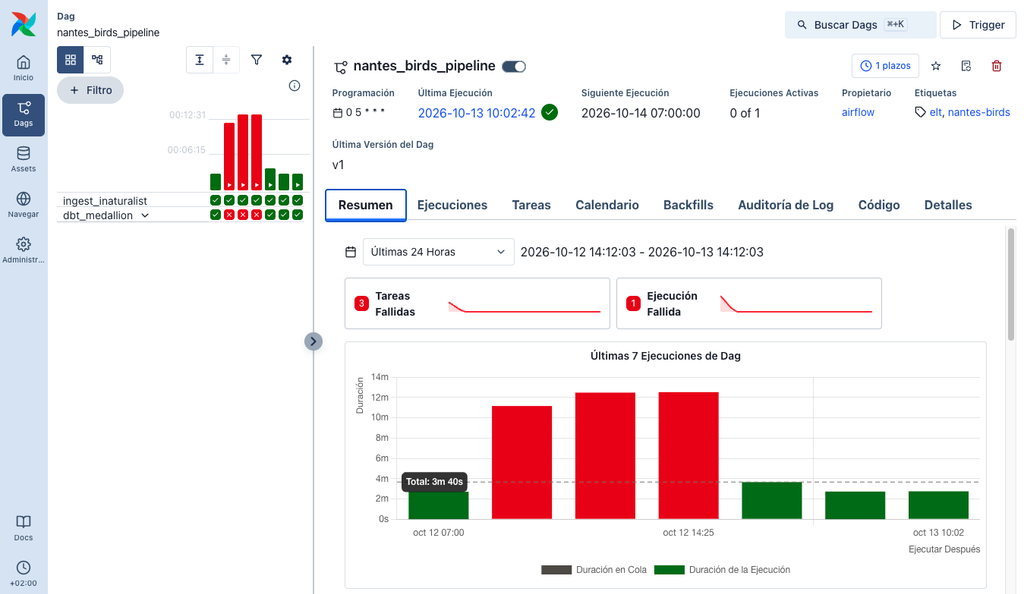Open the Detalles tab

coord(948,205)
